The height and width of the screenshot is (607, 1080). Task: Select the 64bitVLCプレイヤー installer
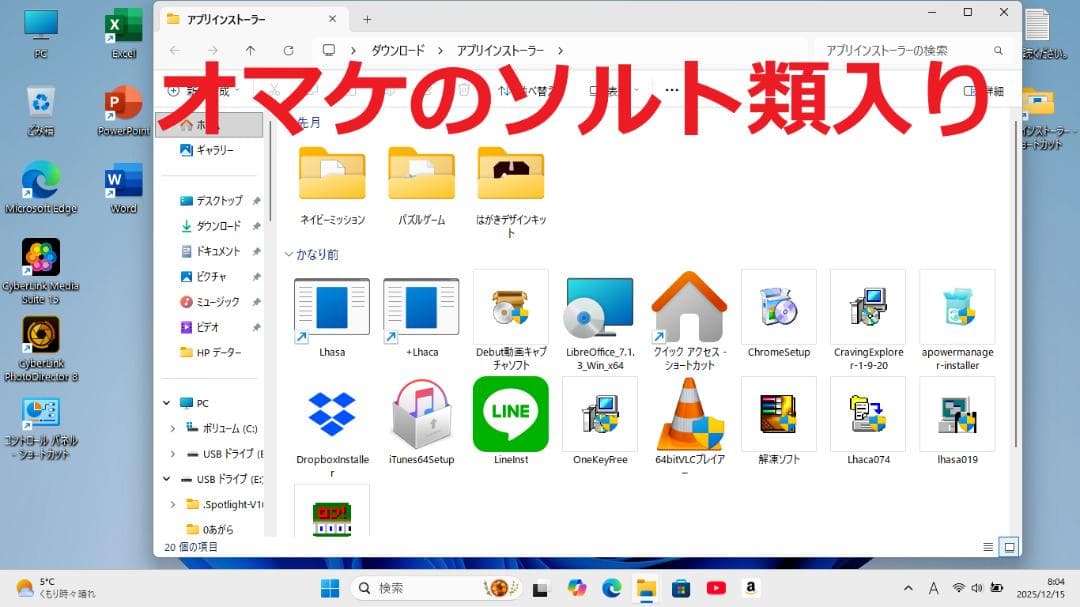[x=689, y=426]
